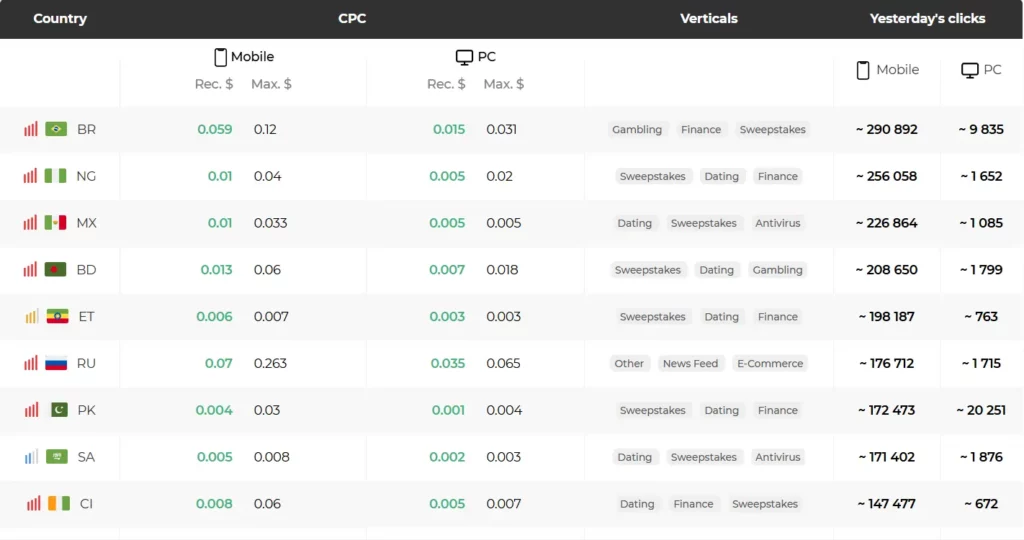
Task: Click the Saudi Arabia flag icon in the SA row
Action: [57, 456]
